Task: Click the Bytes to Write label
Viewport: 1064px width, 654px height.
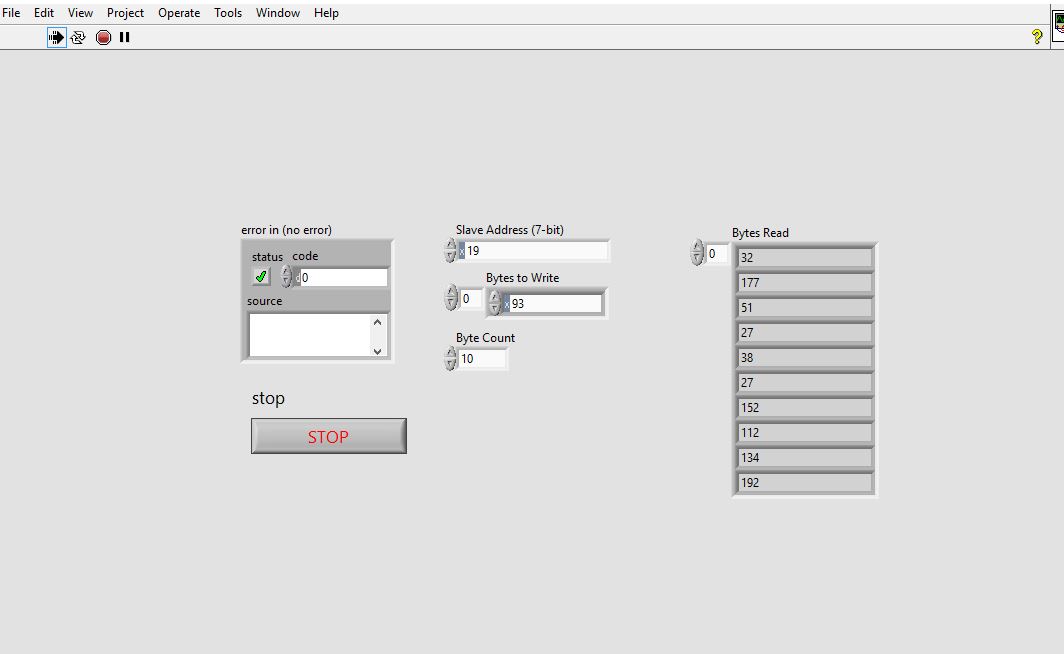Action: (522, 278)
